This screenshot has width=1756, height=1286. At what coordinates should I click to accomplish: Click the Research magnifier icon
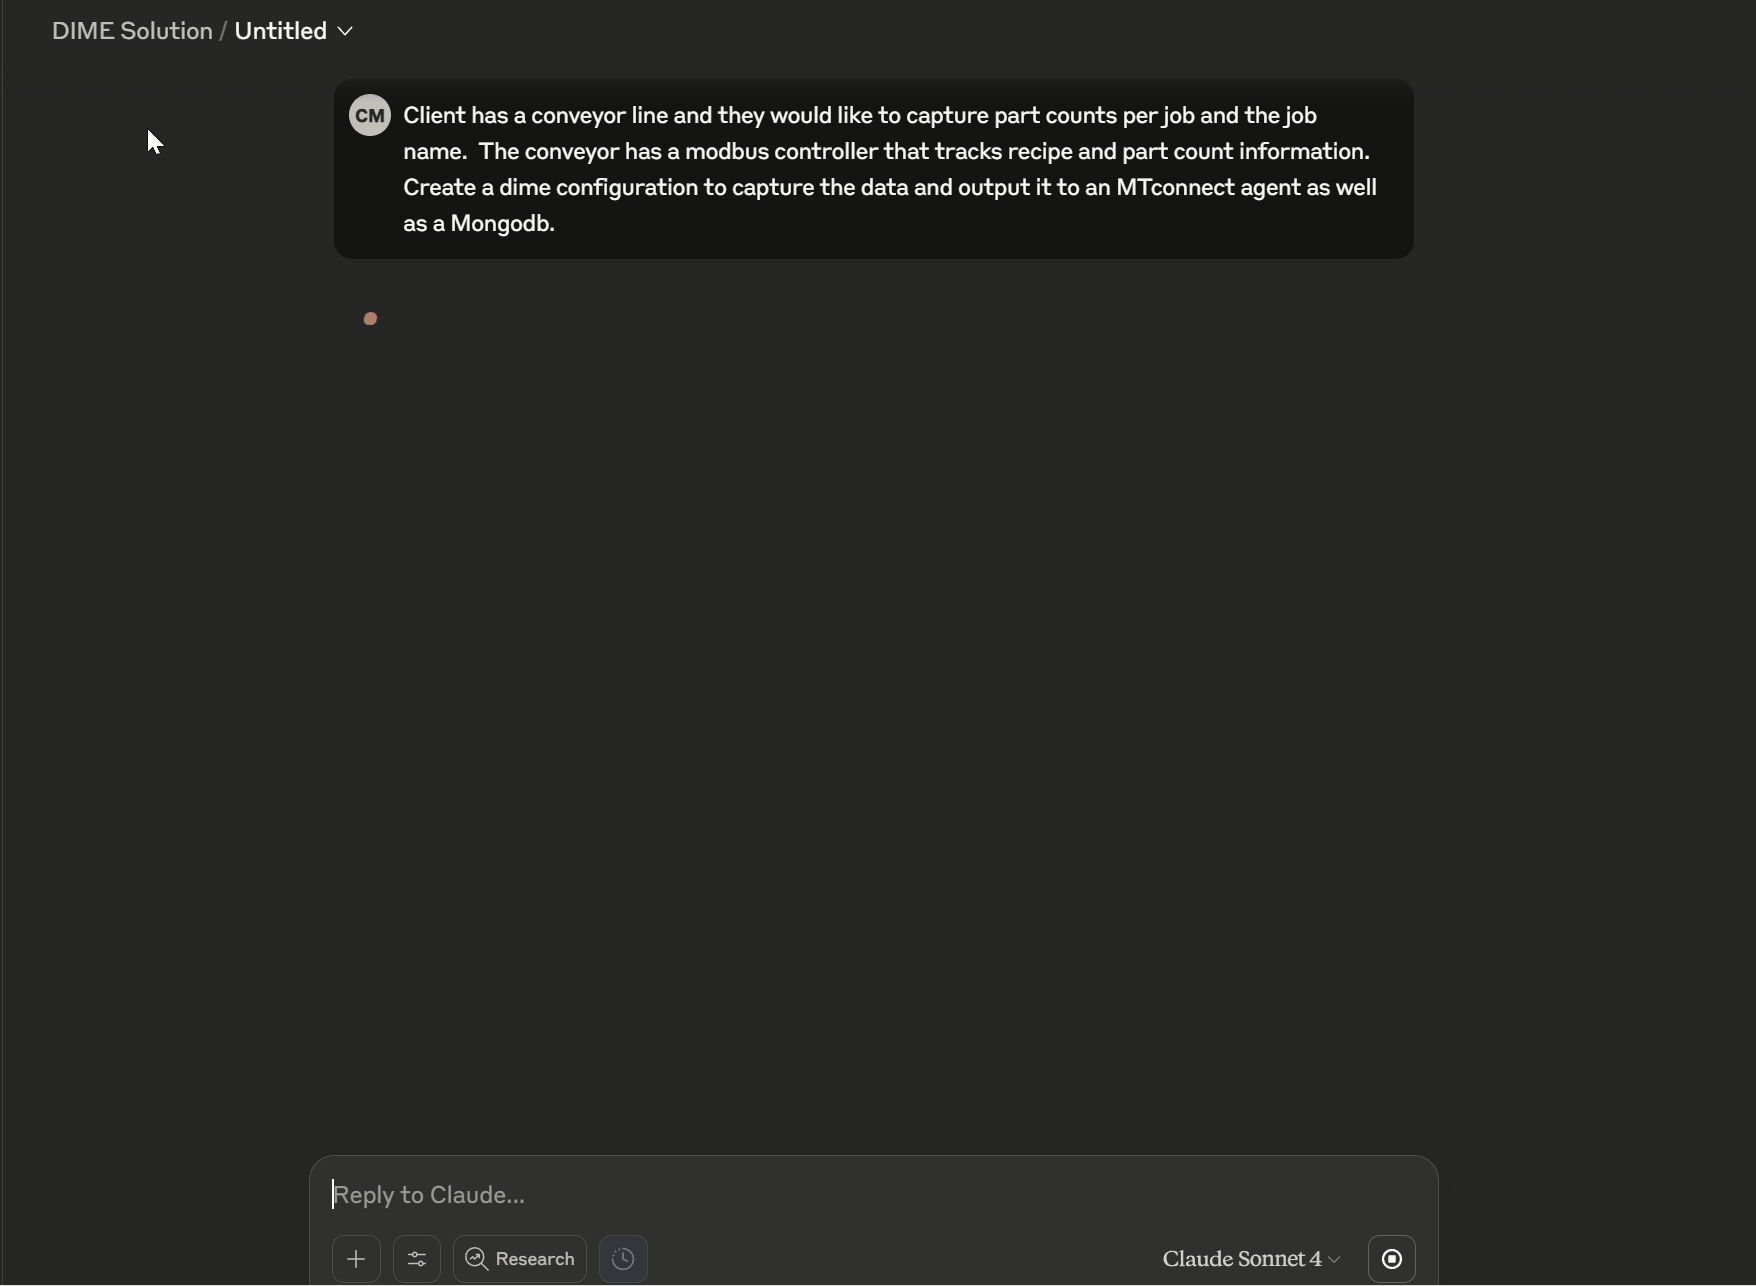[x=477, y=1259]
